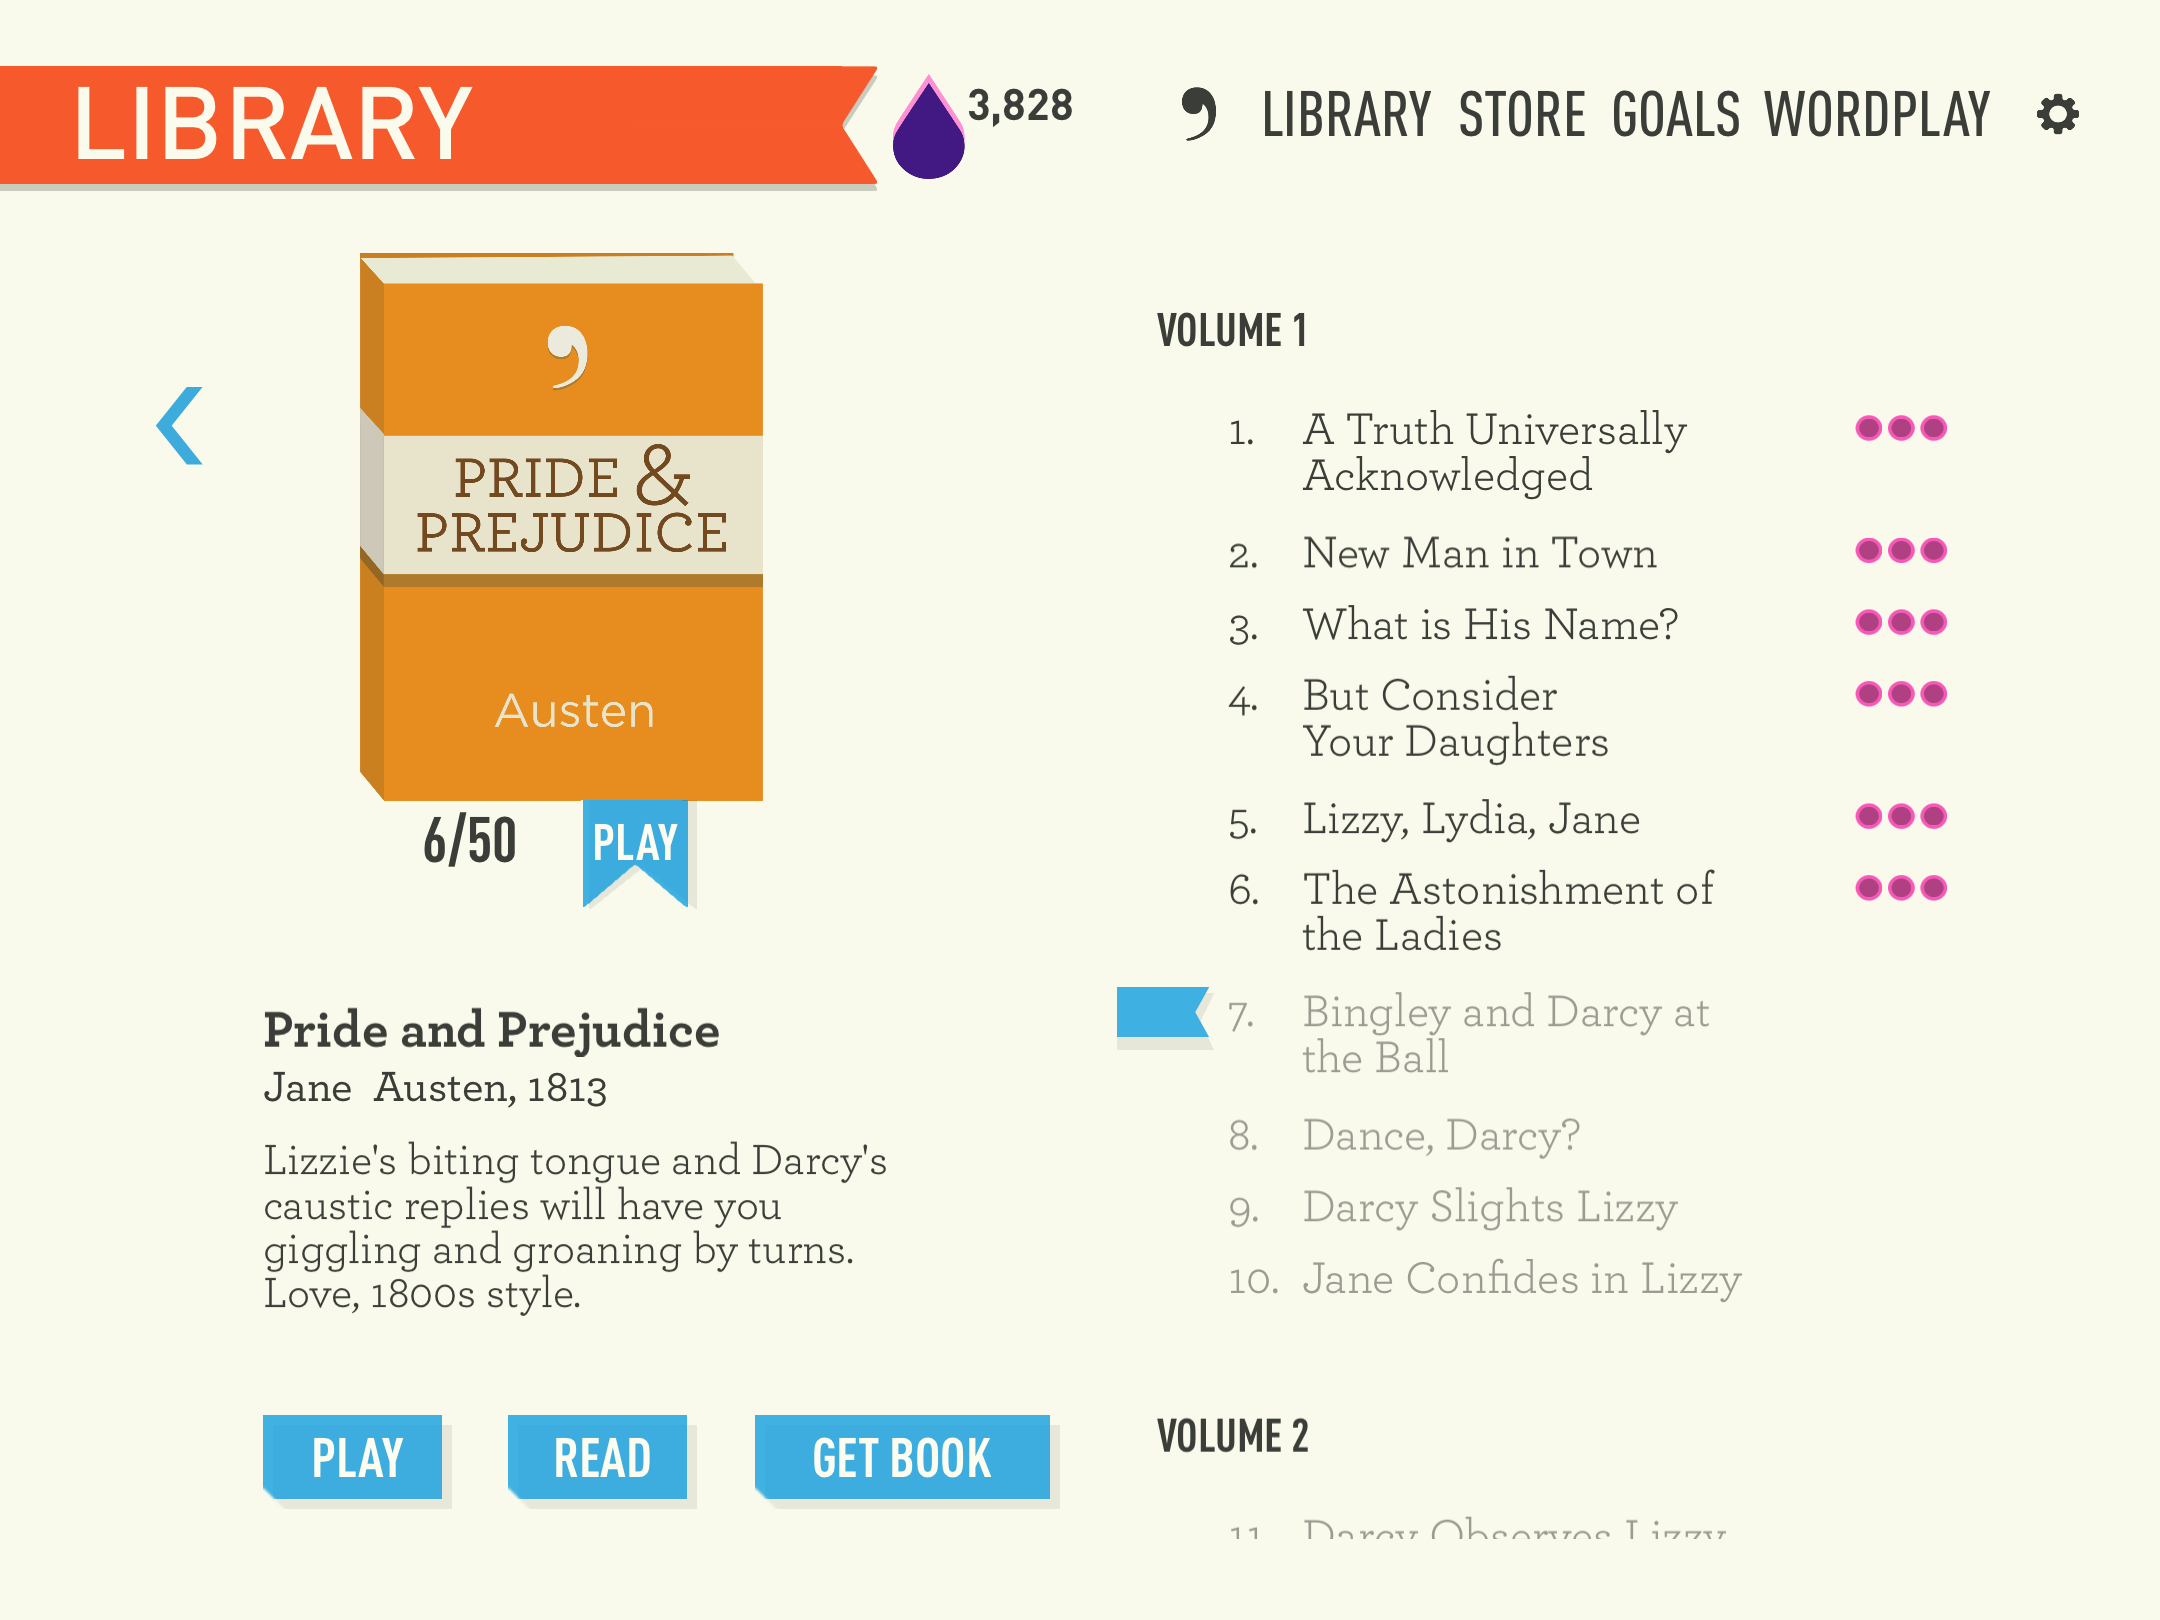Select the Pride & Prejudice book cover
The height and width of the screenshot is (1620, 2160).
coord(562,527)
